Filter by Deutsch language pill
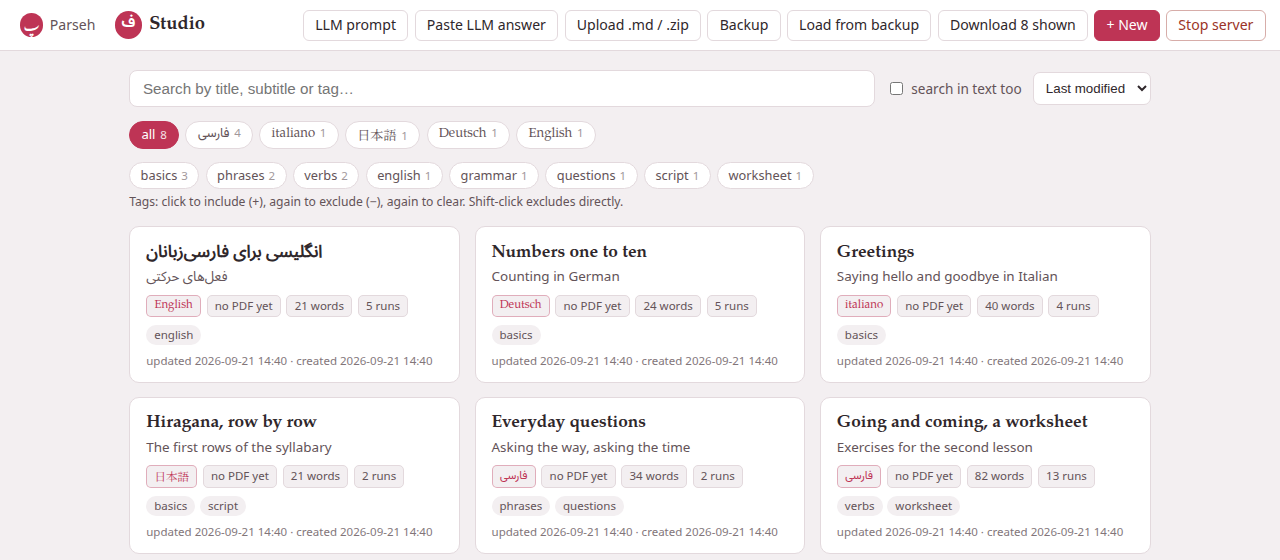Viewport: 1280px width, 560px height. click(468, 134)
